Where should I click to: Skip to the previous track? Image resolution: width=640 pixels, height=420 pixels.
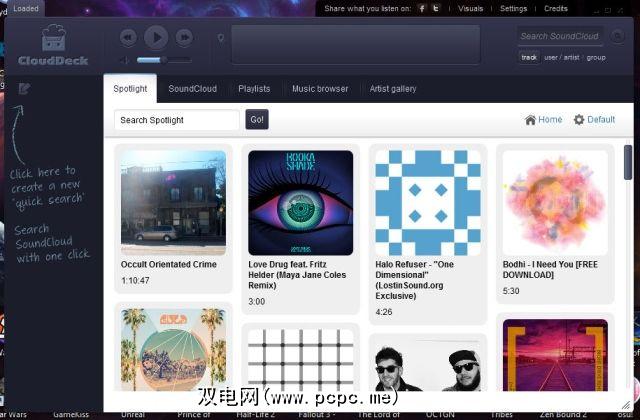(x=128, y=38)
